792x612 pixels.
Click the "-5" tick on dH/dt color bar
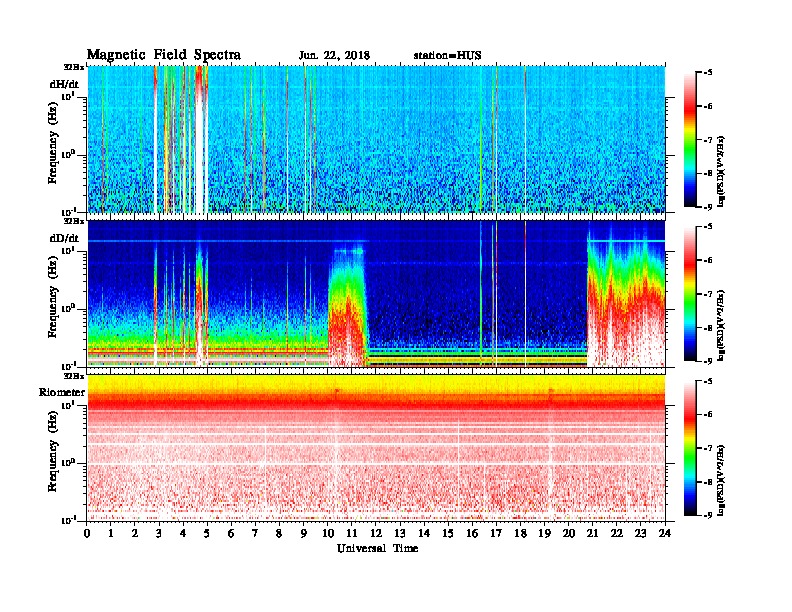708,73
